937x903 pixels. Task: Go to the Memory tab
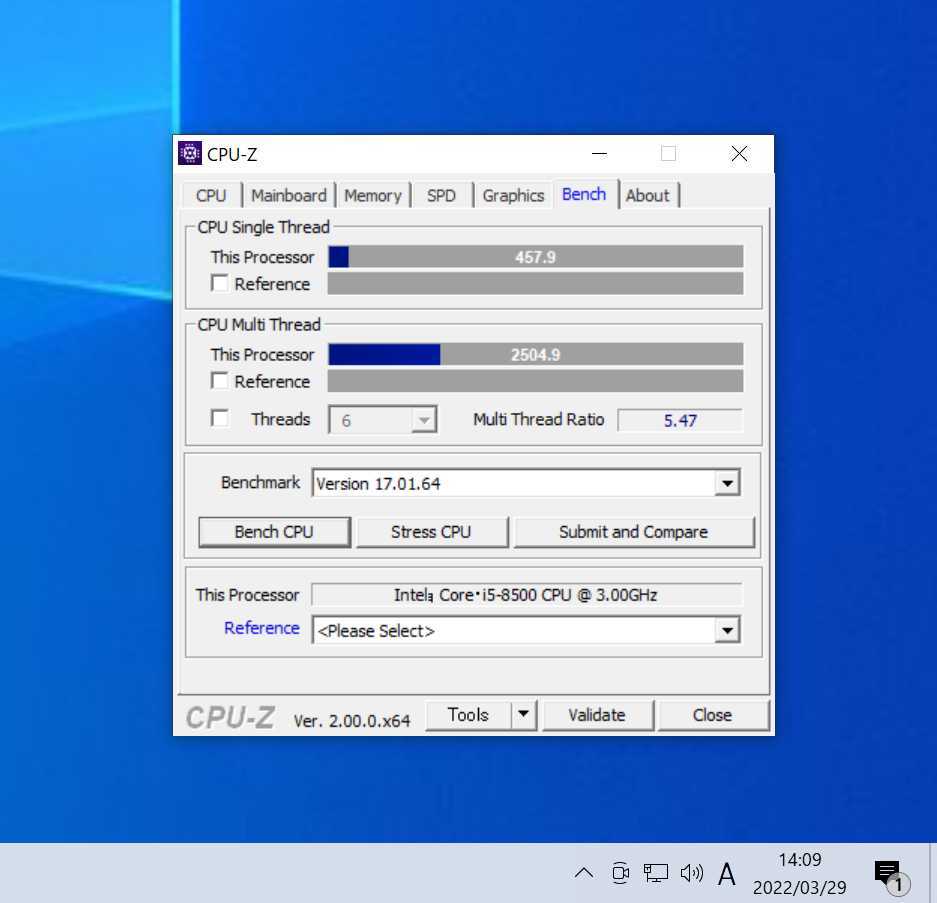point(373,195)
